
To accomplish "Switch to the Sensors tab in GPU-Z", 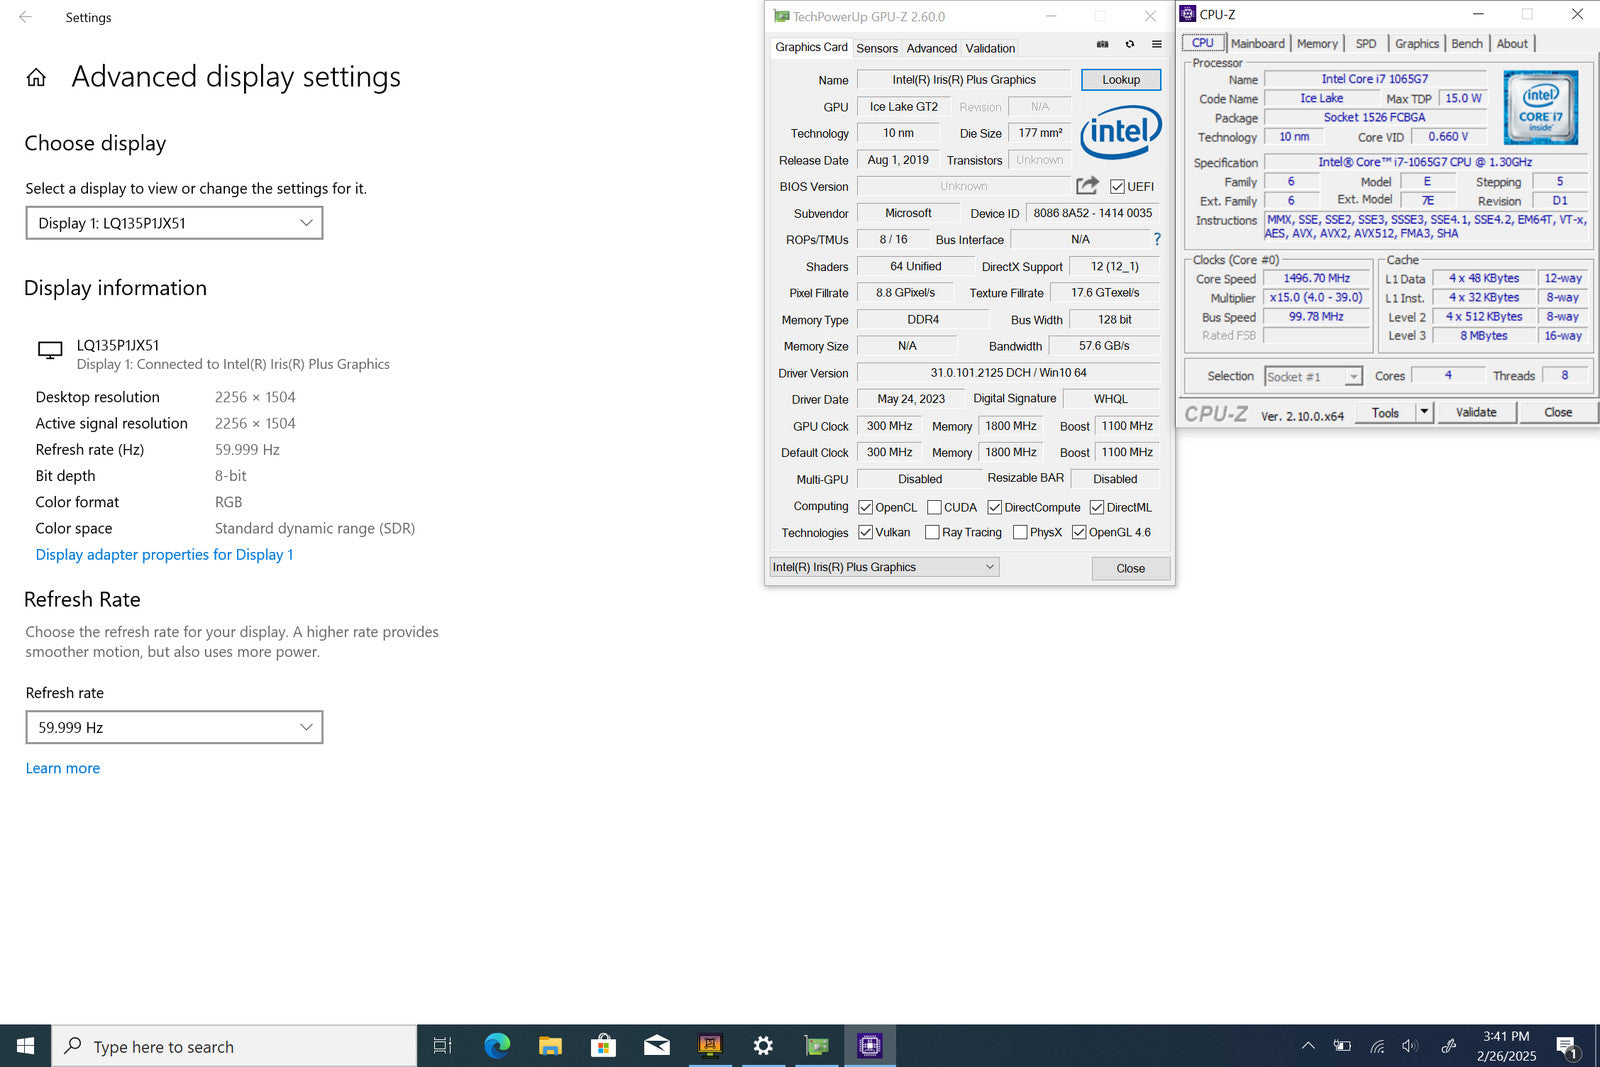I will click(877, 48).
